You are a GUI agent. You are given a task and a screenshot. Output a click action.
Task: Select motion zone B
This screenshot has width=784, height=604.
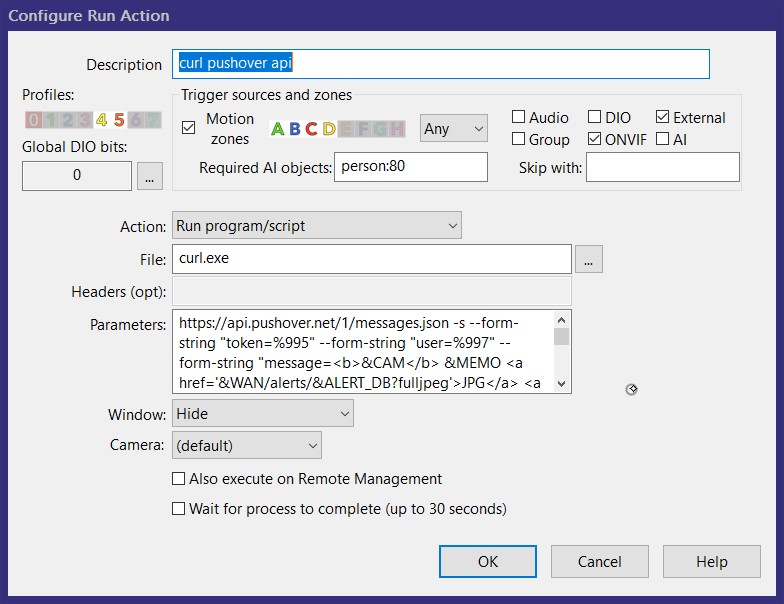pos(295,129)
